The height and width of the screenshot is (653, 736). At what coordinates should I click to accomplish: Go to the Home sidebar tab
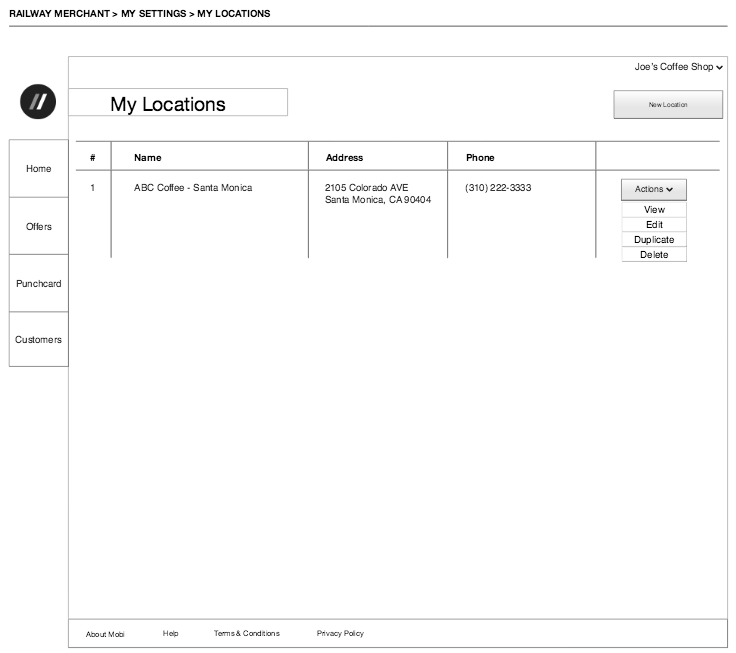tap(39, 169)
